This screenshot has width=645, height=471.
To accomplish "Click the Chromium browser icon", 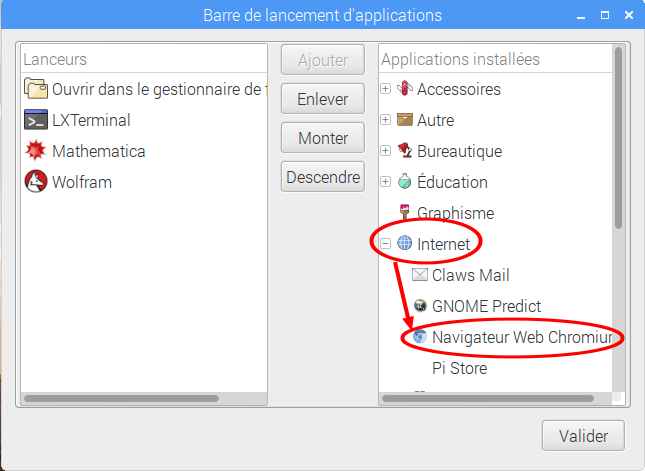I will (x=420, y=337).
